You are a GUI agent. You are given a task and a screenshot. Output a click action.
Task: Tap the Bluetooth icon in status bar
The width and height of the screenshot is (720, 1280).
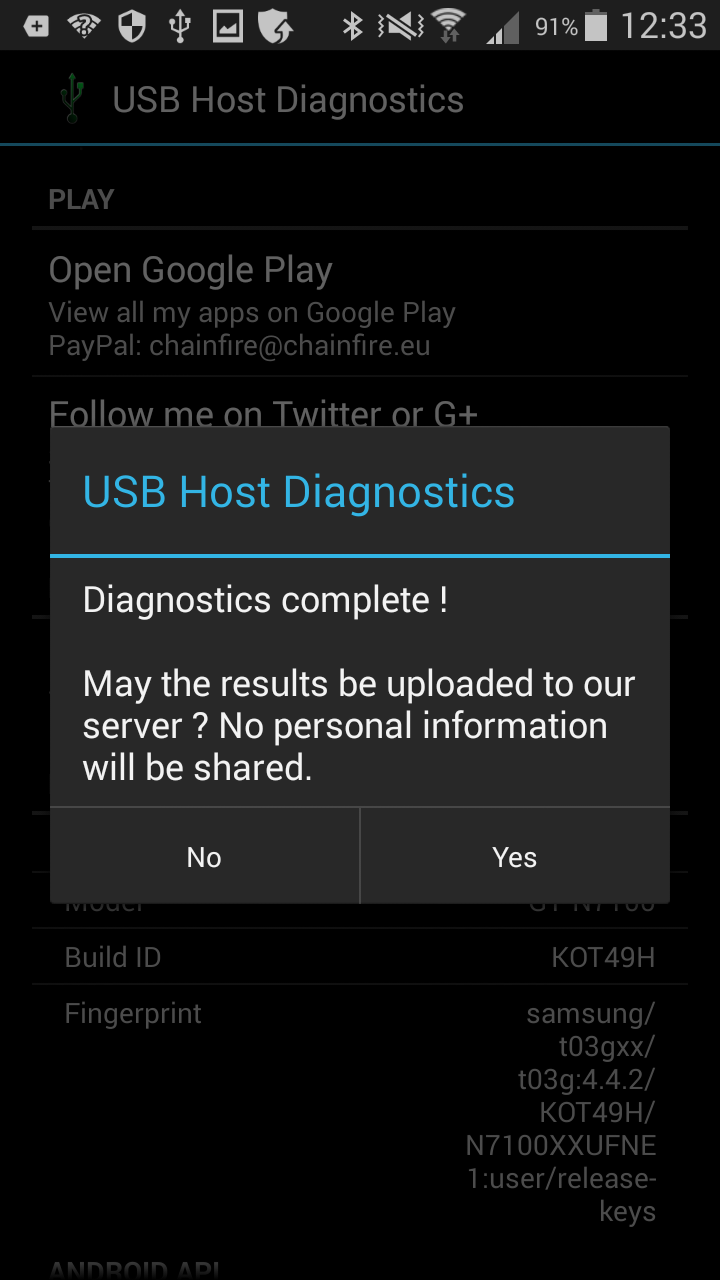point(352,26)
